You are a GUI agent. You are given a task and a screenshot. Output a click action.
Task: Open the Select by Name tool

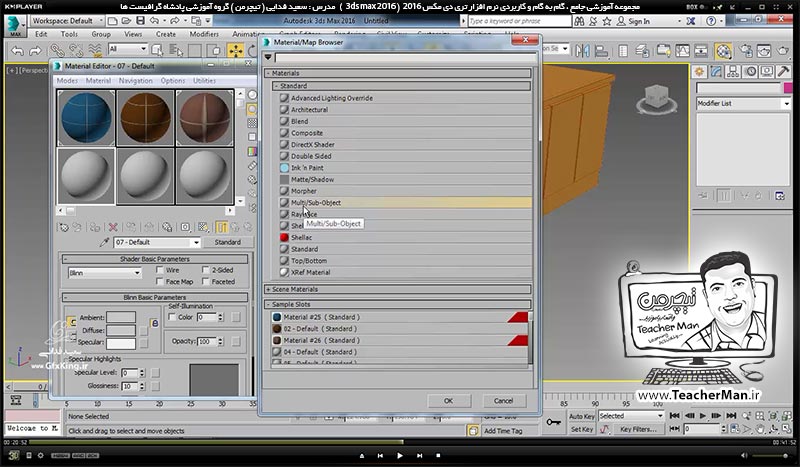tap(176, 50)
